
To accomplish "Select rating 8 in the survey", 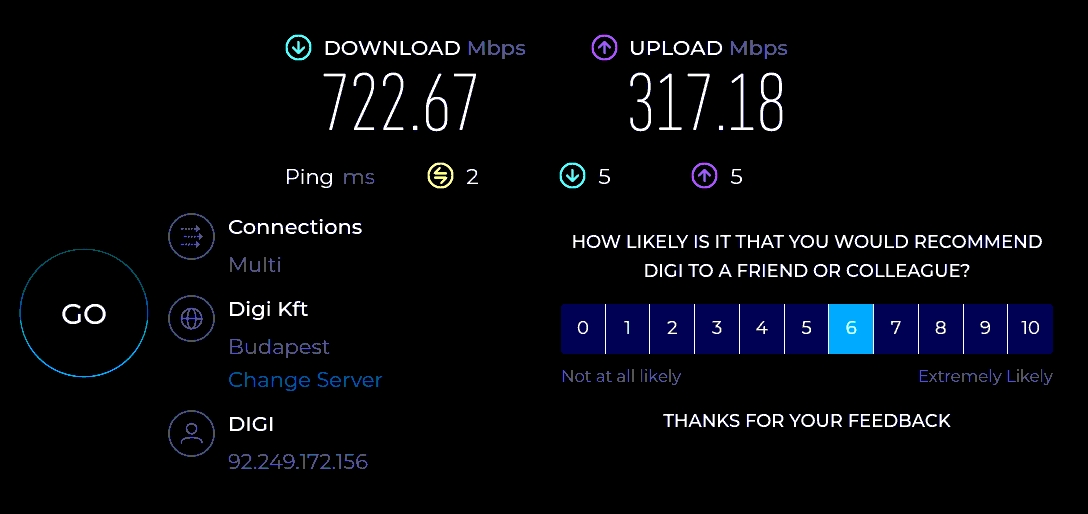I will [940, 329].
